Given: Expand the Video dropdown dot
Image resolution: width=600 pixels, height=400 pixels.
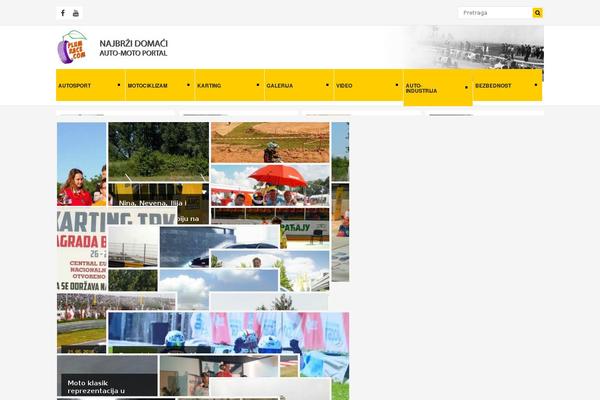Looking at the screenshot, I should click(x=397, y=85).
